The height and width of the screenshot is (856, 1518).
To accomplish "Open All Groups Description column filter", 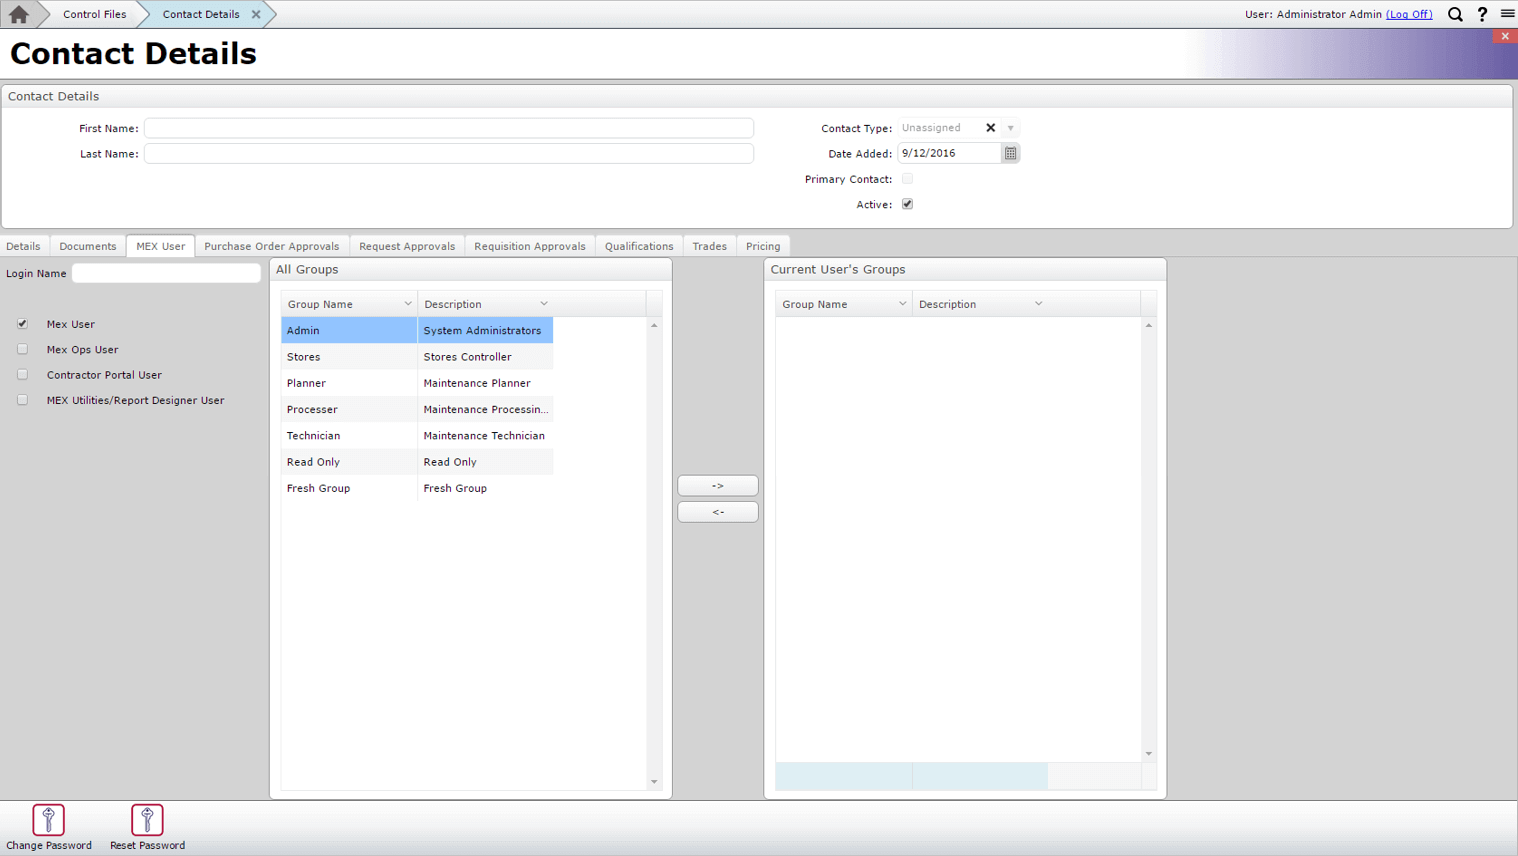I will coord(544,304).
